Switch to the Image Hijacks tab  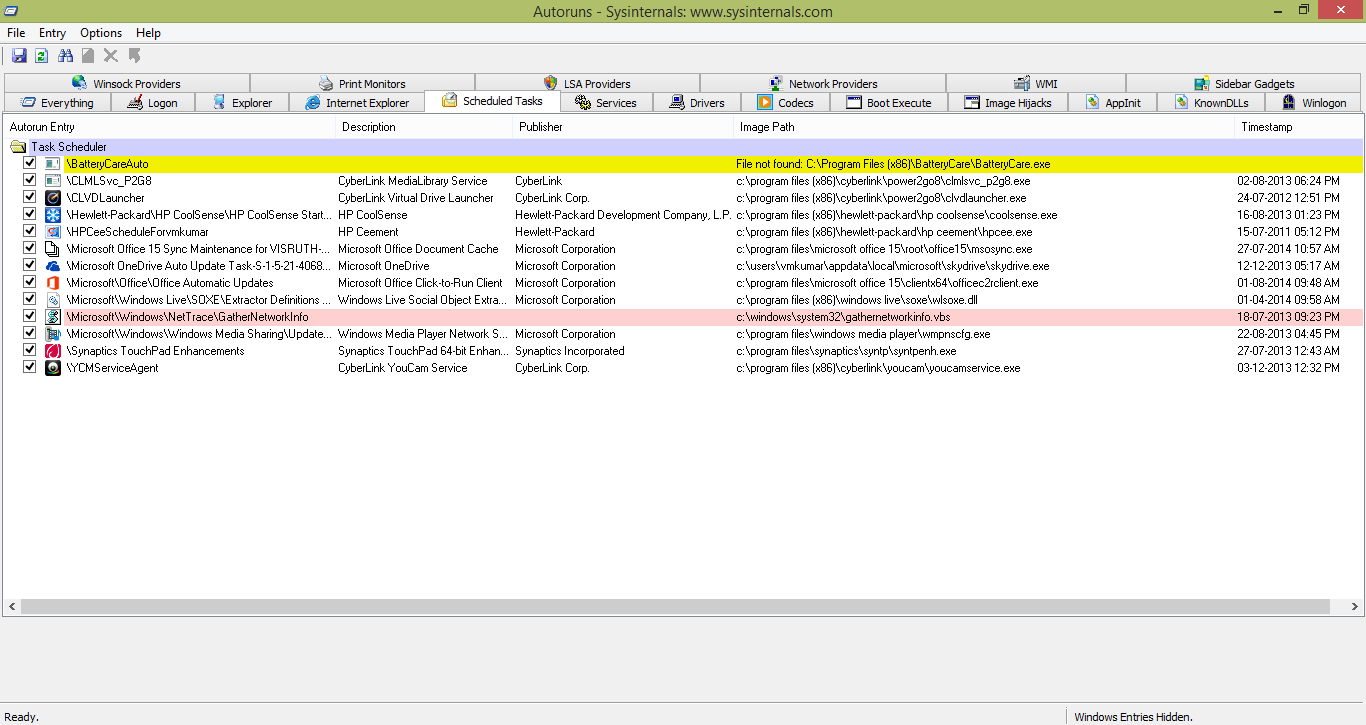[1007, 103]
